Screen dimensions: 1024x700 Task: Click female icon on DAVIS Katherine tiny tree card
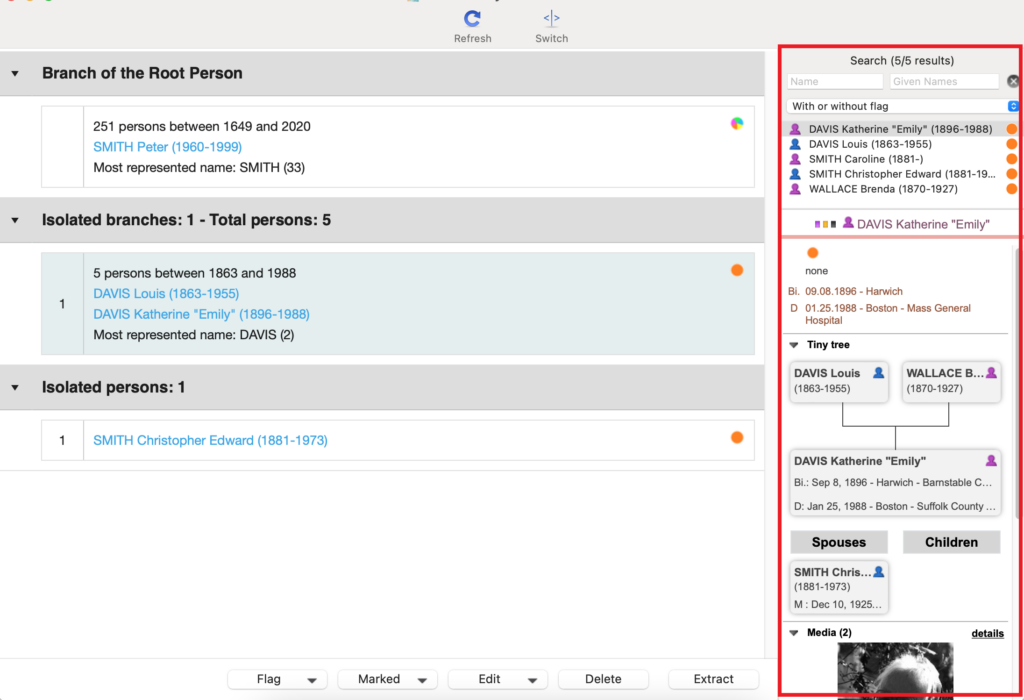991,461
